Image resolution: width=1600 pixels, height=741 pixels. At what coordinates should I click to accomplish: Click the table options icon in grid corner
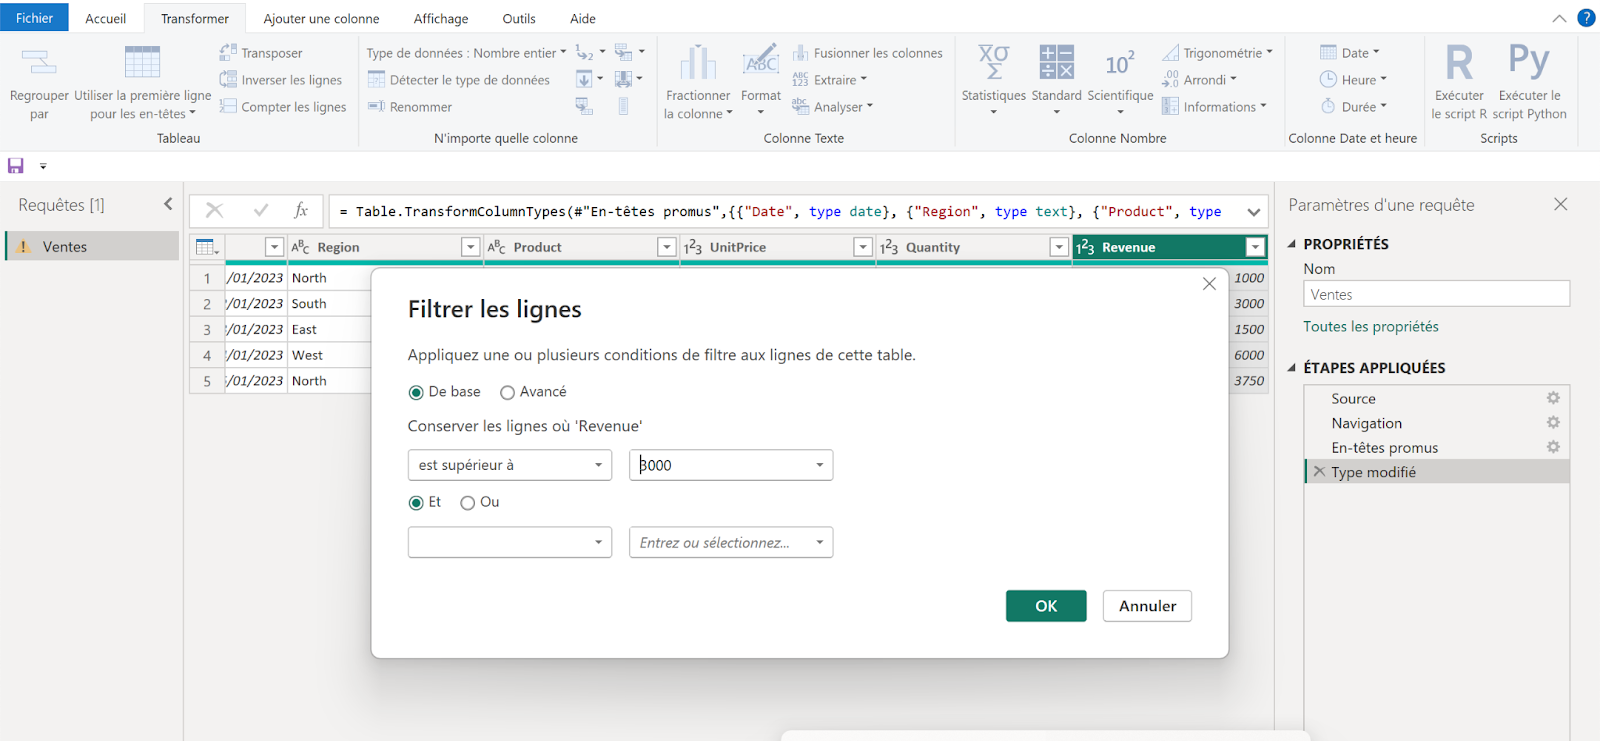coord(207,247)
